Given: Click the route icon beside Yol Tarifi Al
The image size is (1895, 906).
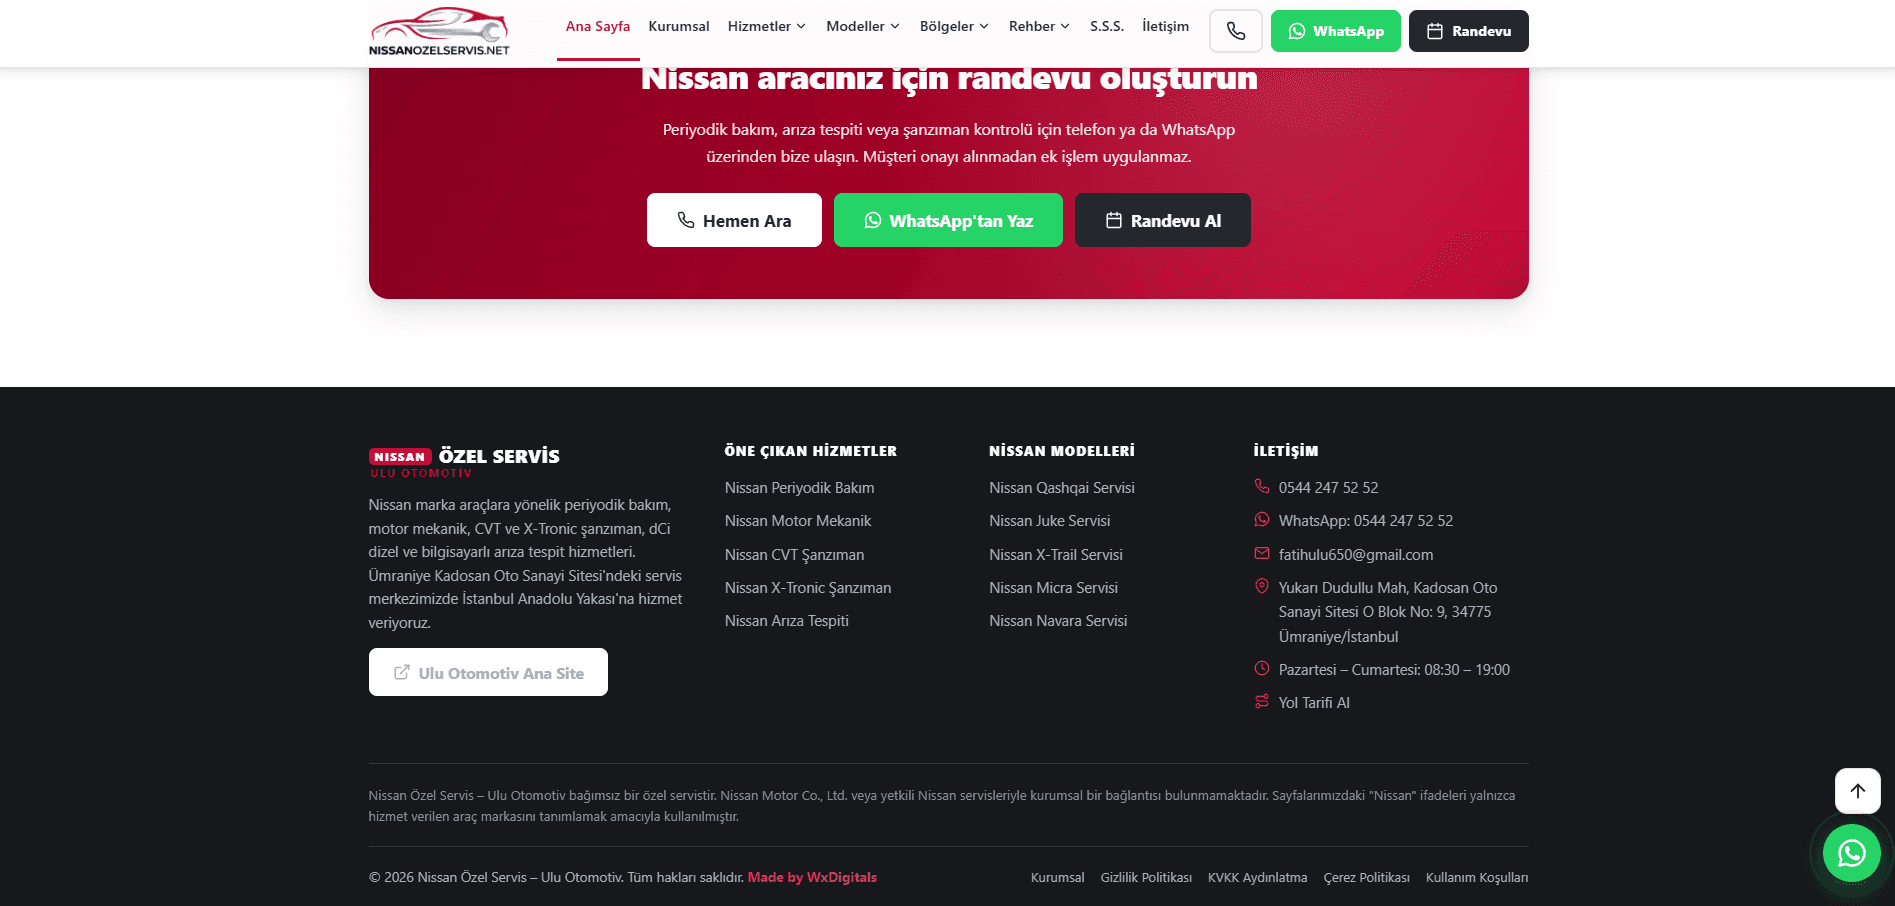Looking at the screenshot, I should pos(1262,701).
